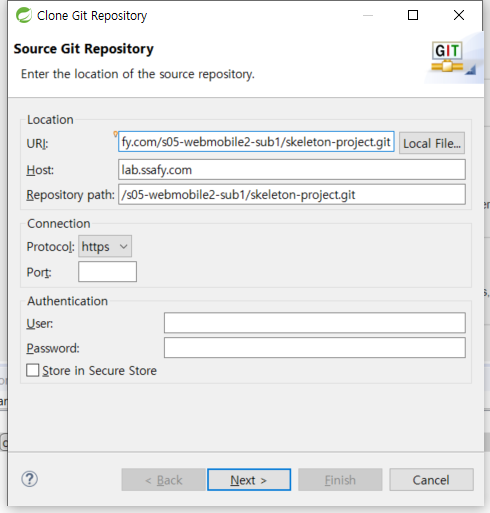The height and width of the screenshot is (513, 490).
Task: Close the Clone Git Repository dialog
Action: (459, 15)
